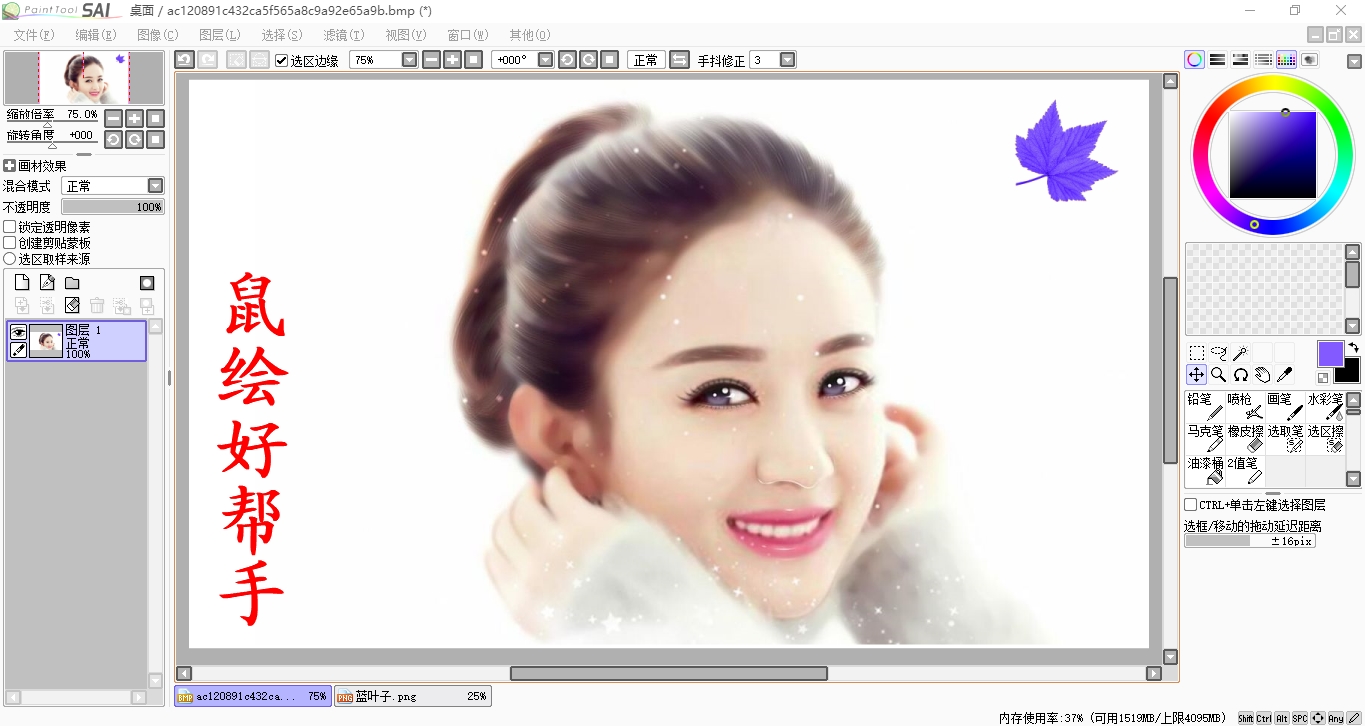This screenshot has height=726, width=1365.
Task: Open 手抖修正 stabilizer dropdown
Action: pyautogui.click(x=787, y=60)
